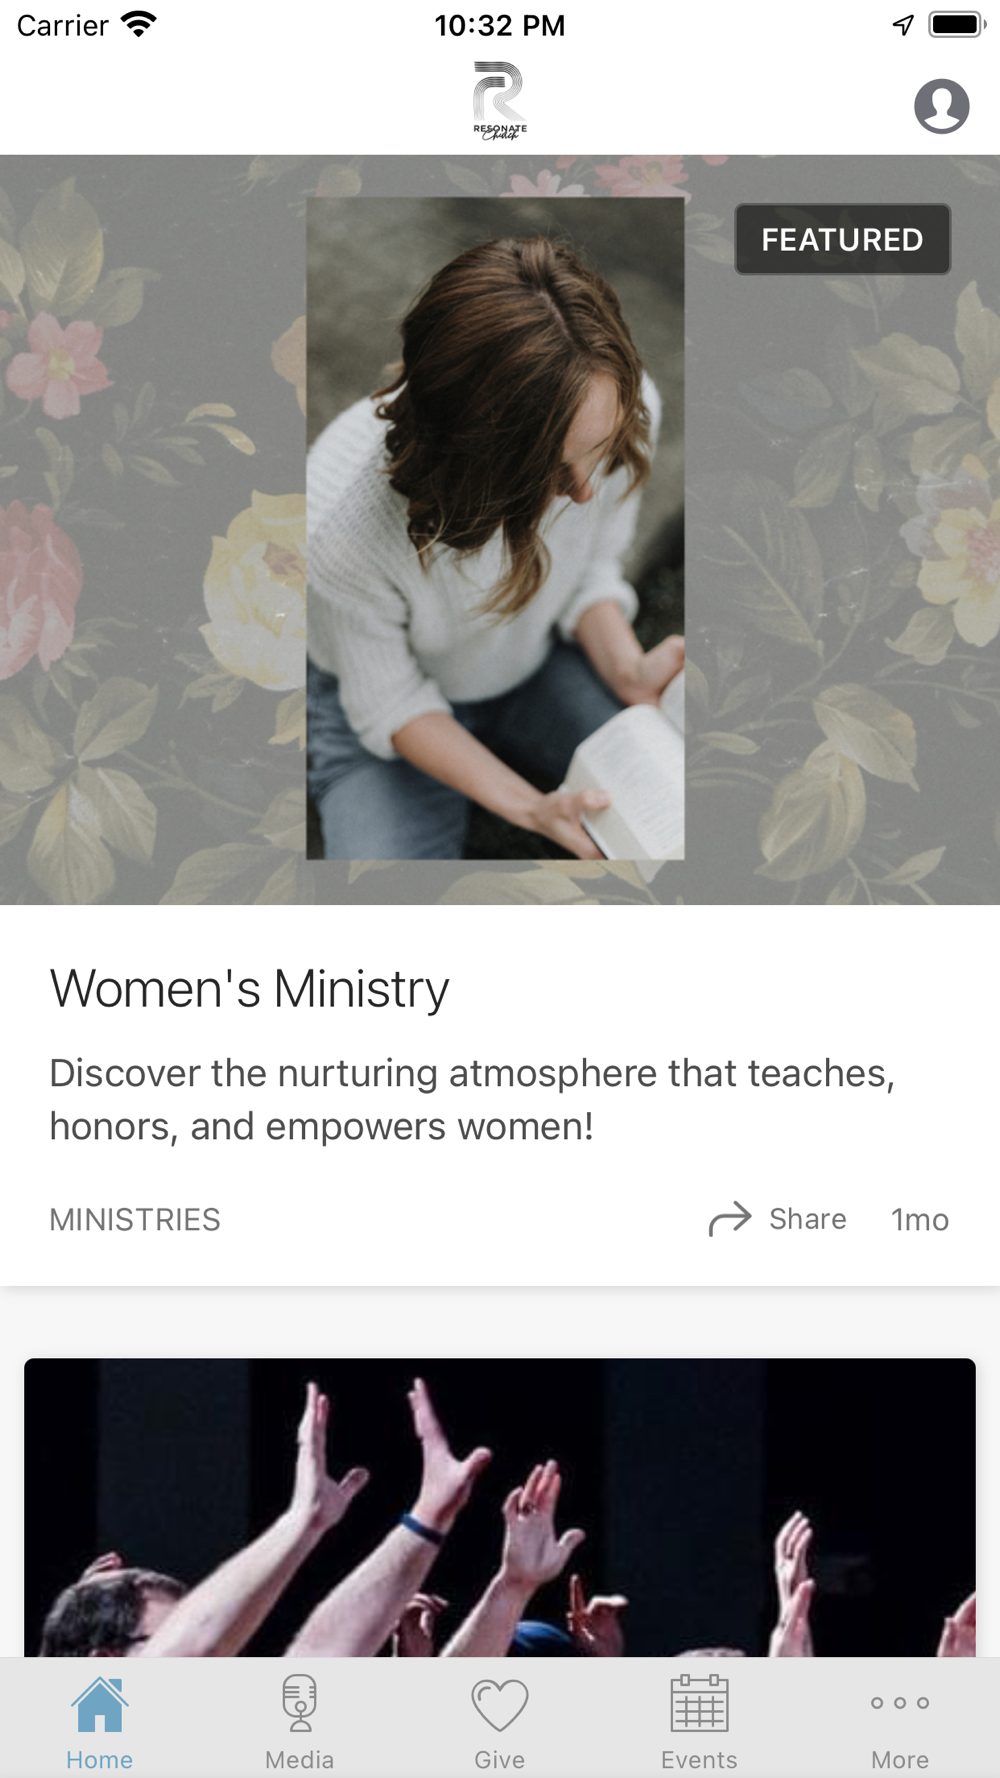Tap the Wi-Fi signal icon
1000x1778 pixels.
click(x=139, y=24)
